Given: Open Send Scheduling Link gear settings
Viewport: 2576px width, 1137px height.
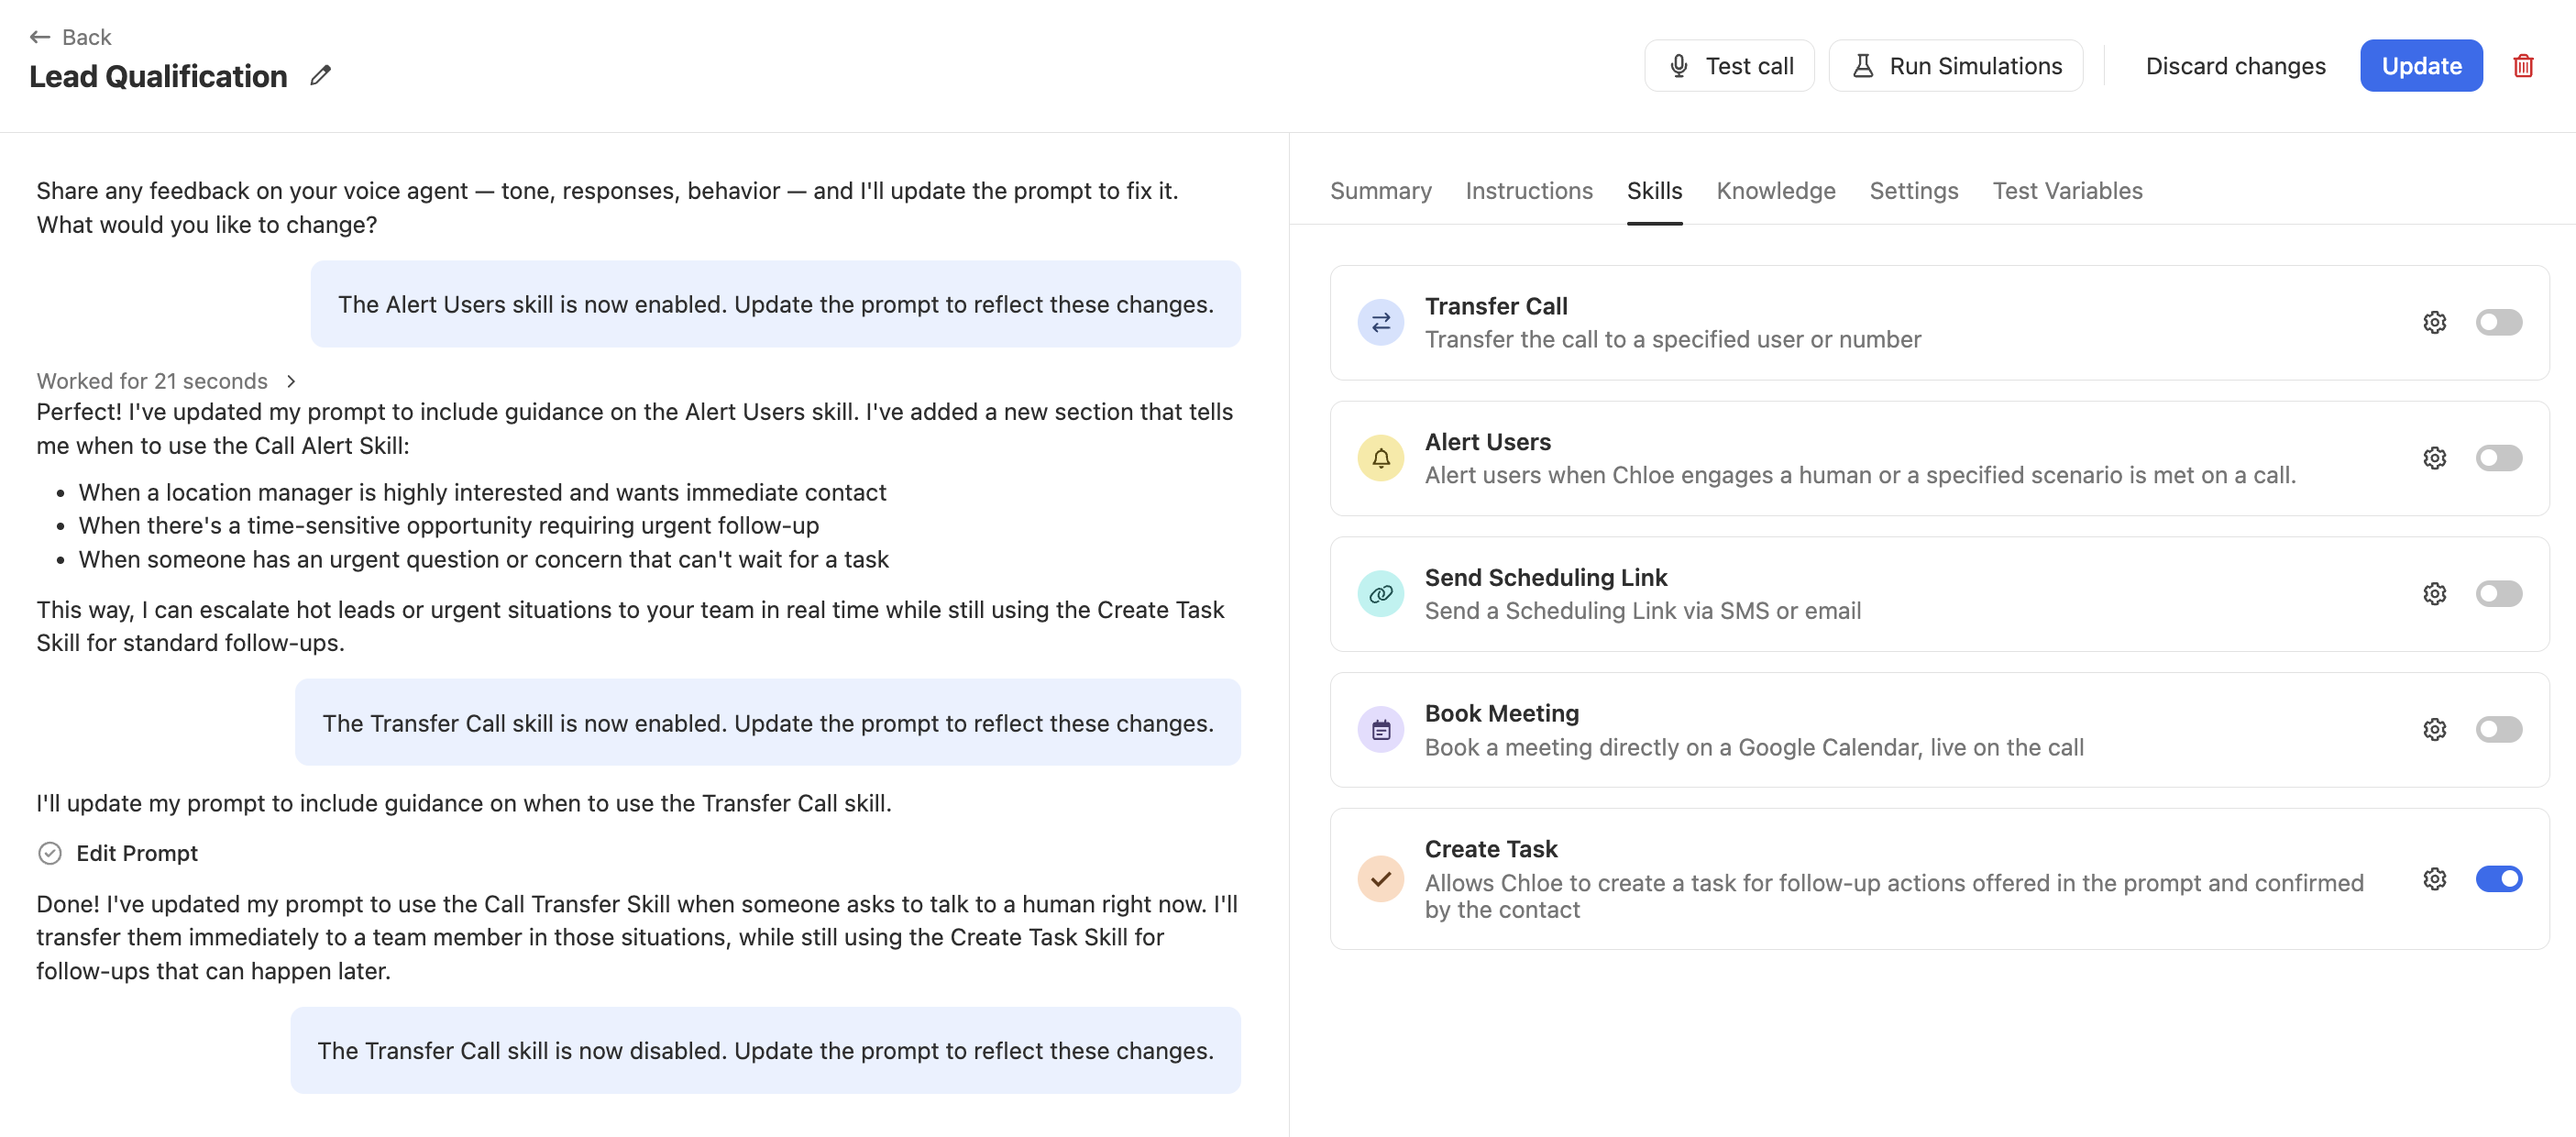Looking at the screenshot, I should point(2435,594).
